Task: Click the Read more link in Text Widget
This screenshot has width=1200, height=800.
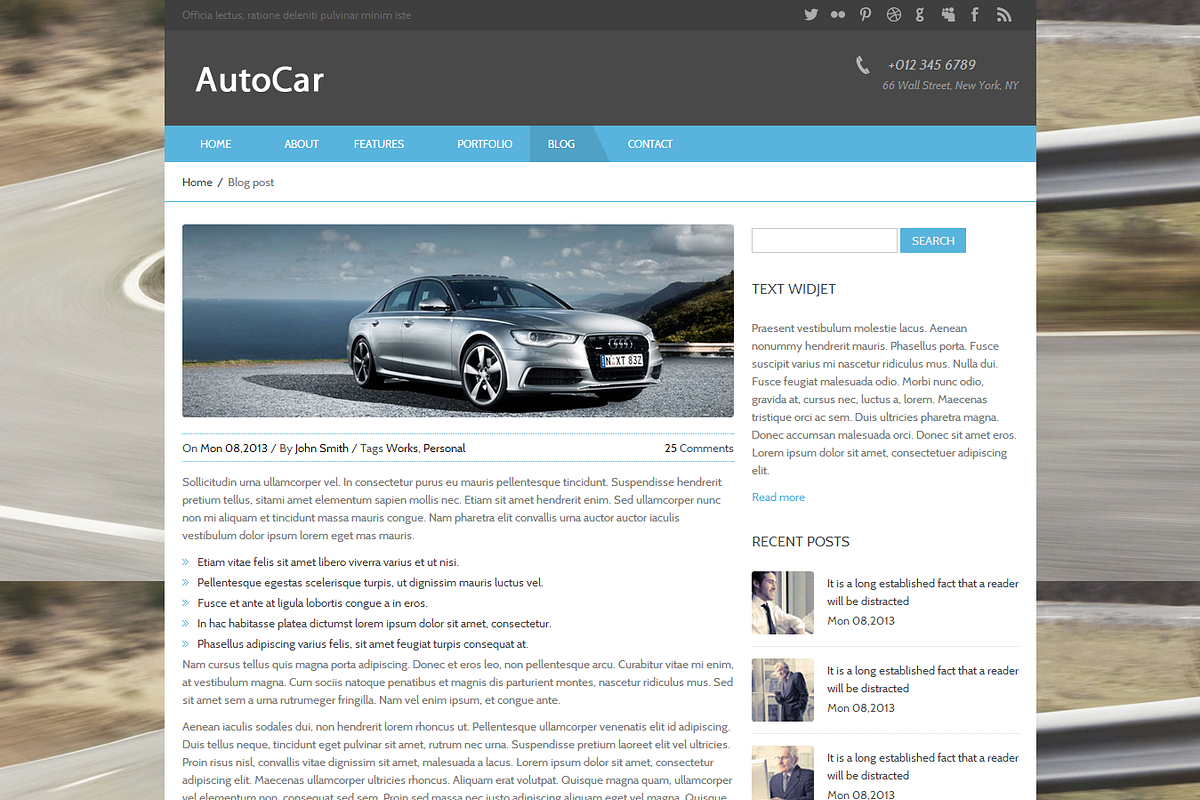Action: tap(778, 497)
